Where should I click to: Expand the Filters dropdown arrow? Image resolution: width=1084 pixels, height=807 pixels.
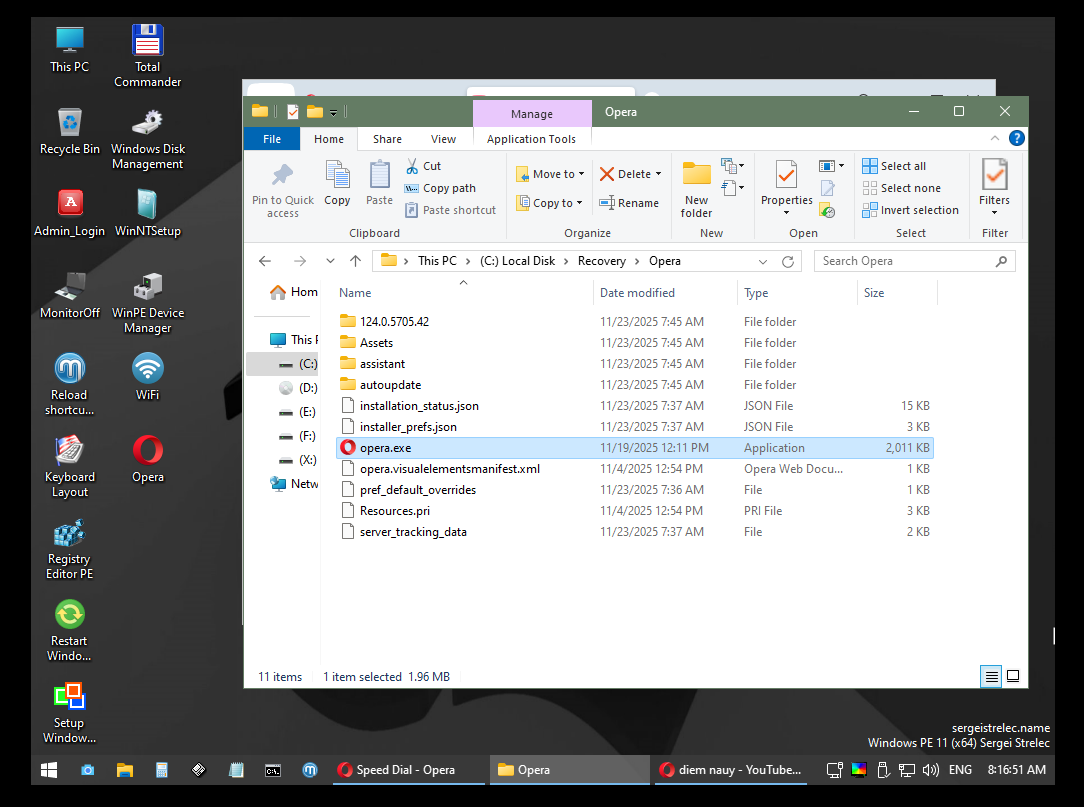coord(994,213)
